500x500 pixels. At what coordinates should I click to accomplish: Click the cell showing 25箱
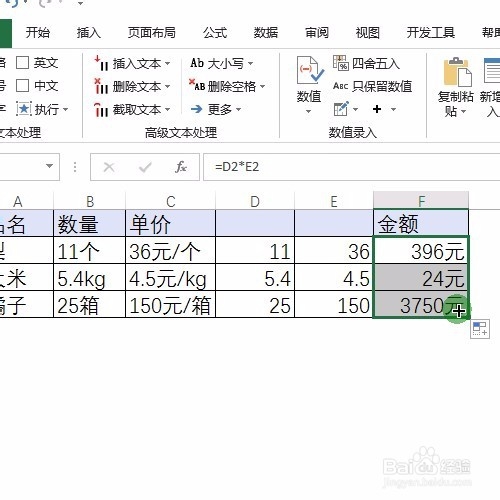pyautogui.click(x=90, y=304)
